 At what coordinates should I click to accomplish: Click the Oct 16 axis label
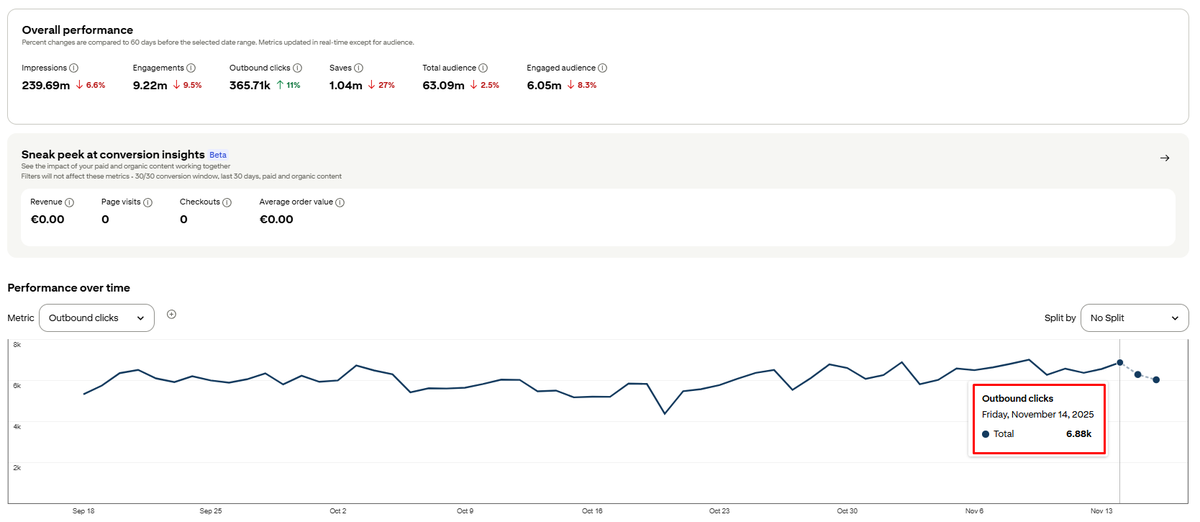pyautogui.click(x=592, y=511)
